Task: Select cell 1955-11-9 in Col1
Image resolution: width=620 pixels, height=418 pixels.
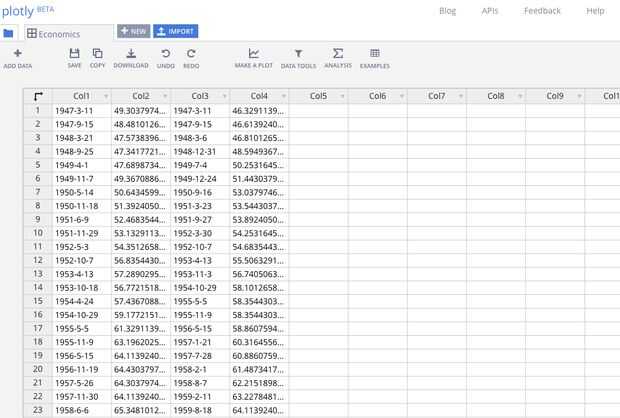Action: (x=81, y=342)
